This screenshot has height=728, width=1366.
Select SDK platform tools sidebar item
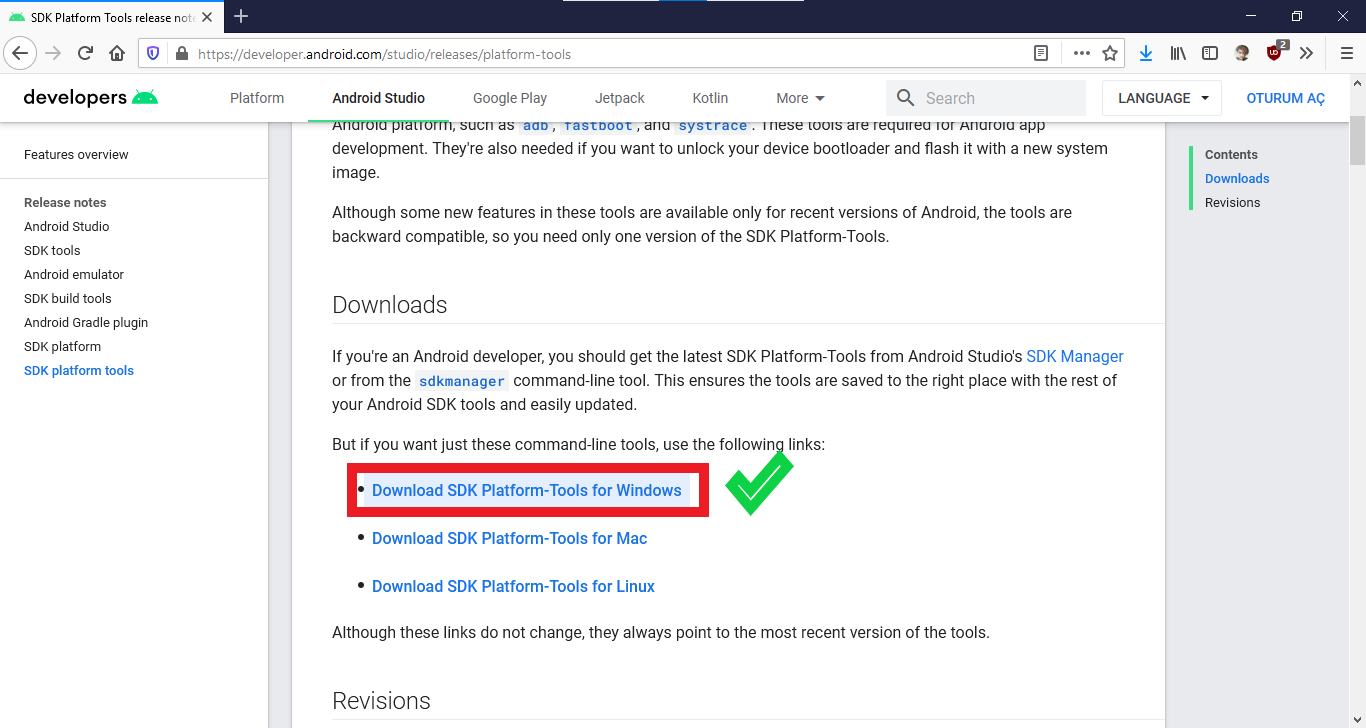point(79,371)
